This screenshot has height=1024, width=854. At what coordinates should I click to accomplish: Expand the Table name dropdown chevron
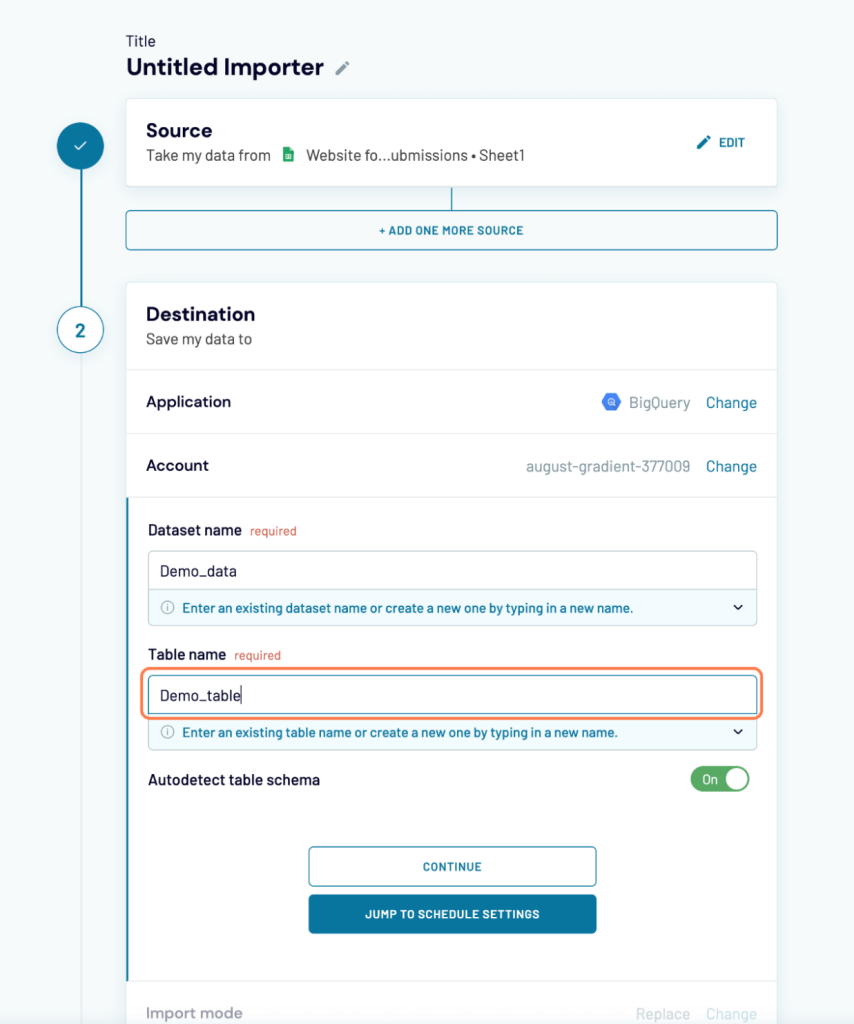coord(738,733)
